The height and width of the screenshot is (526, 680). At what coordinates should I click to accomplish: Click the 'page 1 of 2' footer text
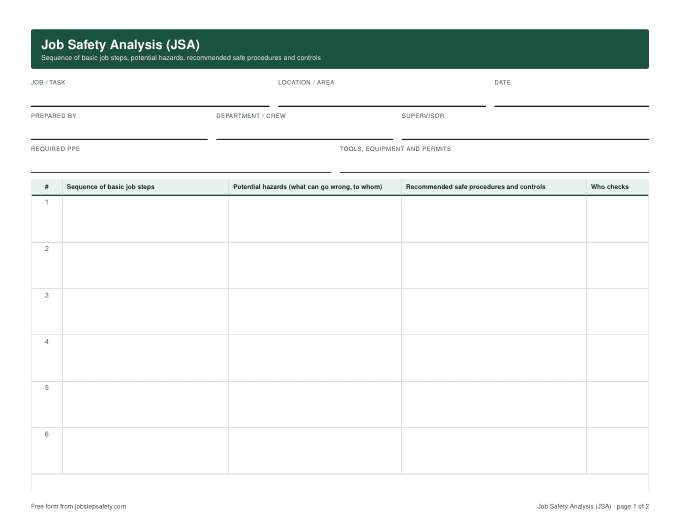click(x=633, y=506)
